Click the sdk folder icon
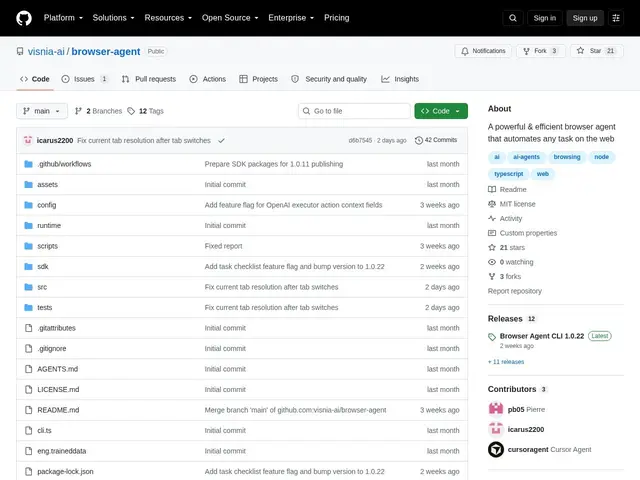 [x=28, y=267]
